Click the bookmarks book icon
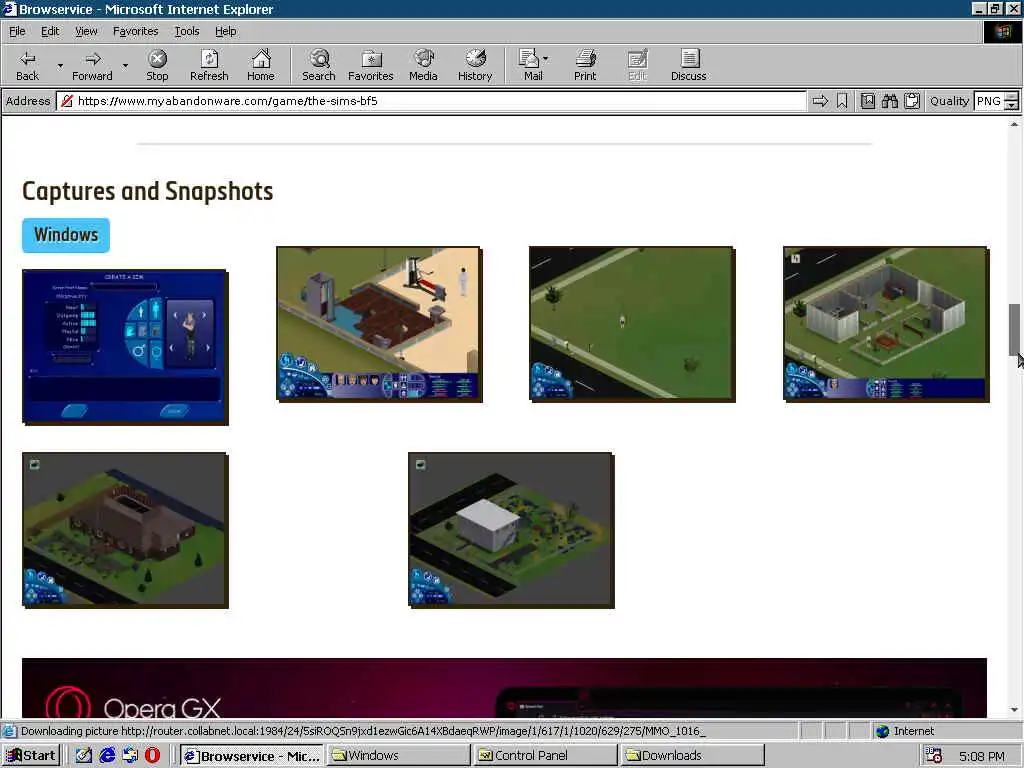Image resolution: width=1024 pixels, height=768 pixels. [x=868, y=101]
